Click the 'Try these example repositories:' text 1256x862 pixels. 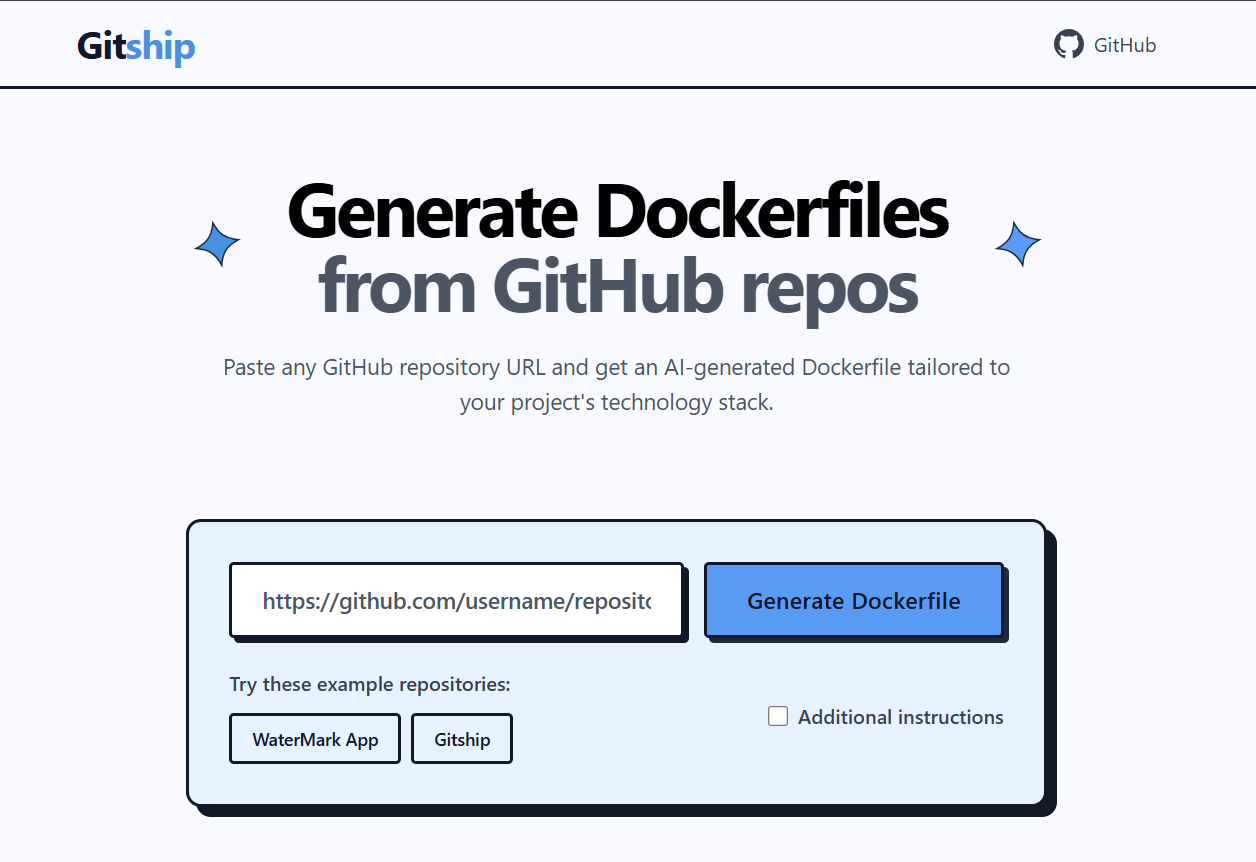pos(370,685)
